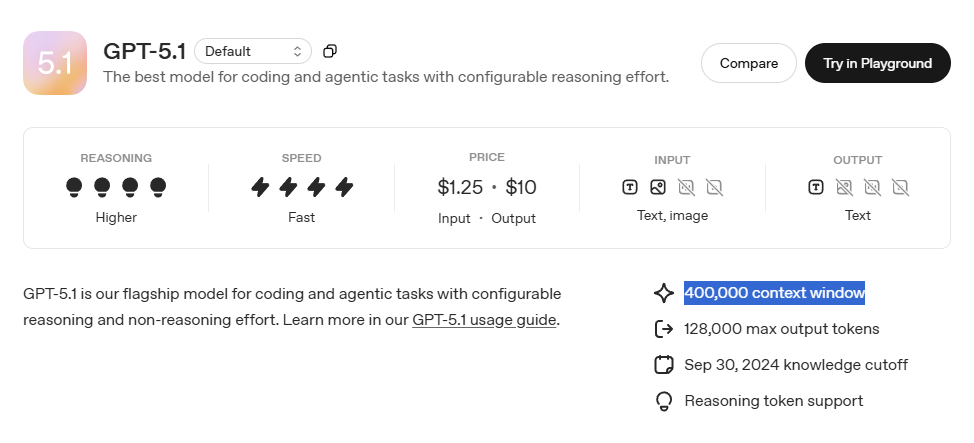
Task: Open the GPT-5.1 usage guide link
Action: [x=484, y=320]
